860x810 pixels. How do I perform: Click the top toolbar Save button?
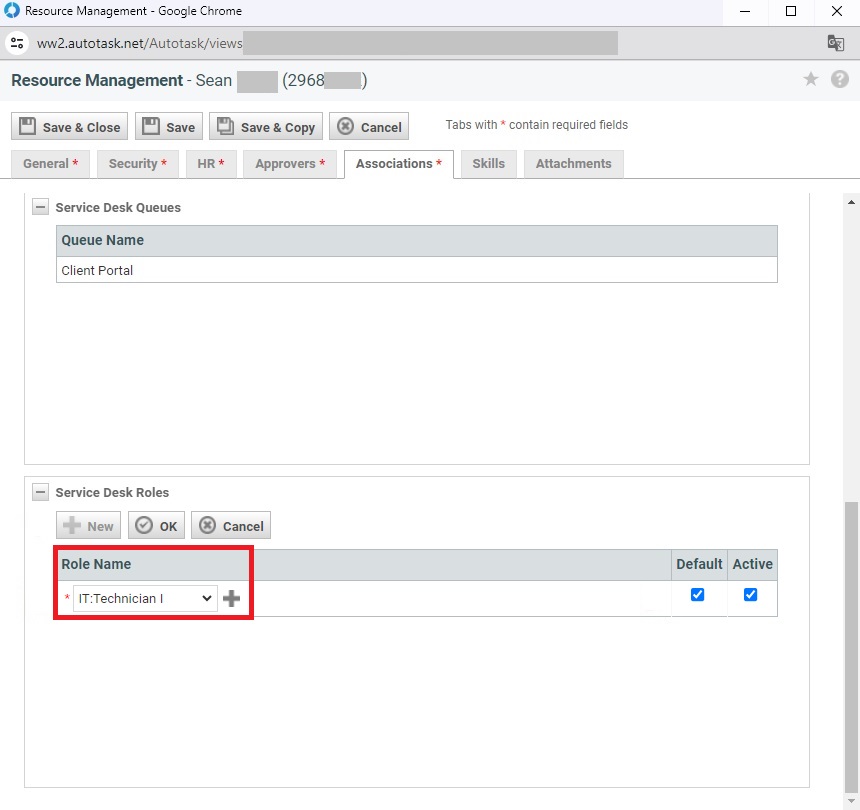tap(169, 127)
